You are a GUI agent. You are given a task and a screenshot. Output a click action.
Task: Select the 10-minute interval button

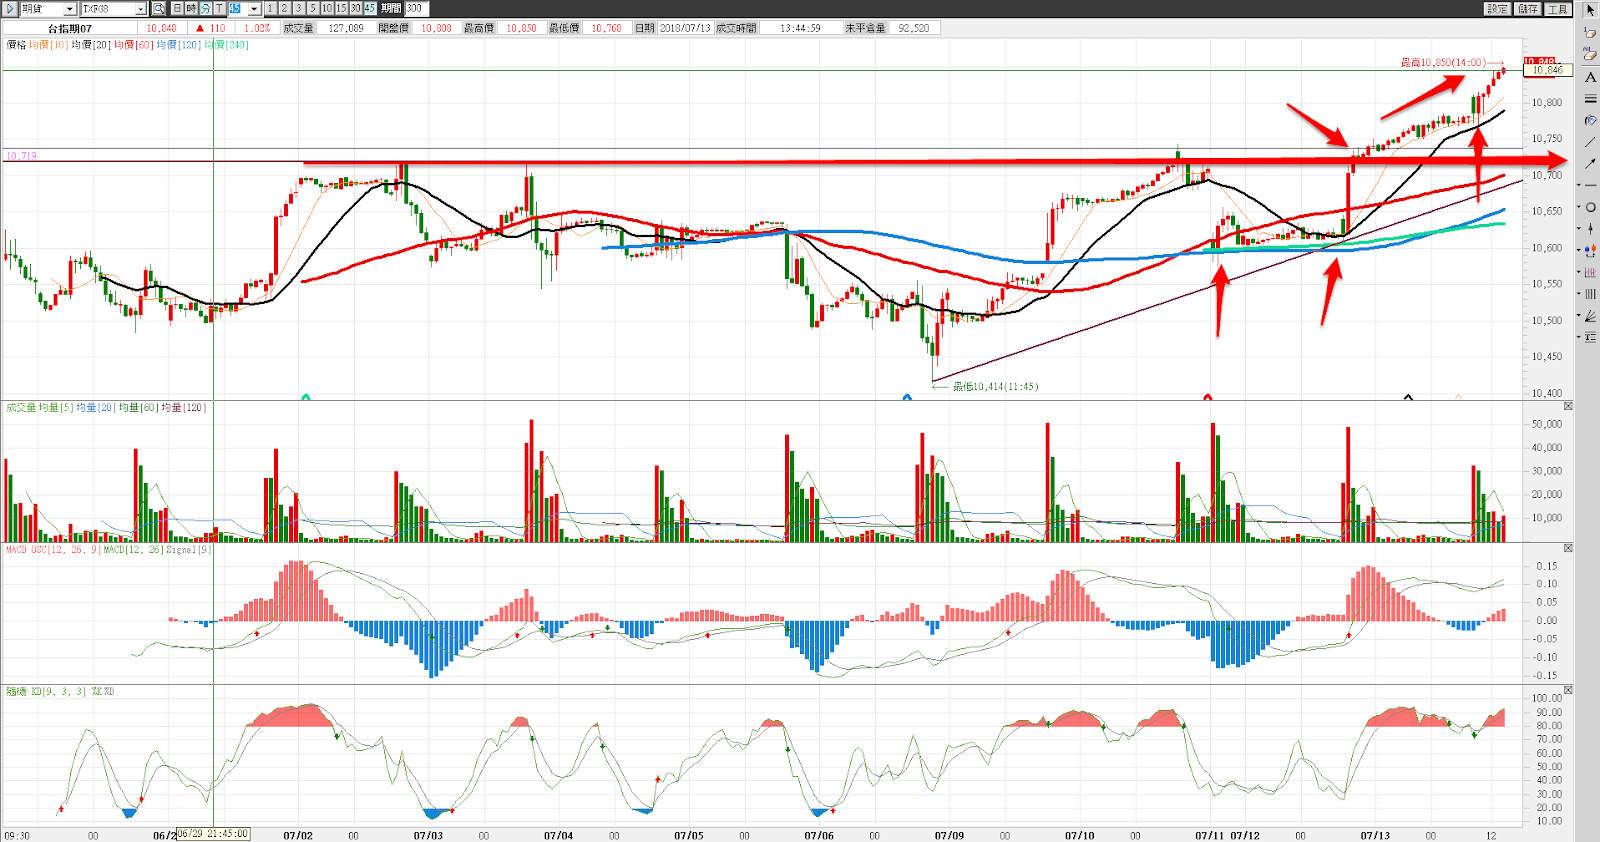pos(327,9)
